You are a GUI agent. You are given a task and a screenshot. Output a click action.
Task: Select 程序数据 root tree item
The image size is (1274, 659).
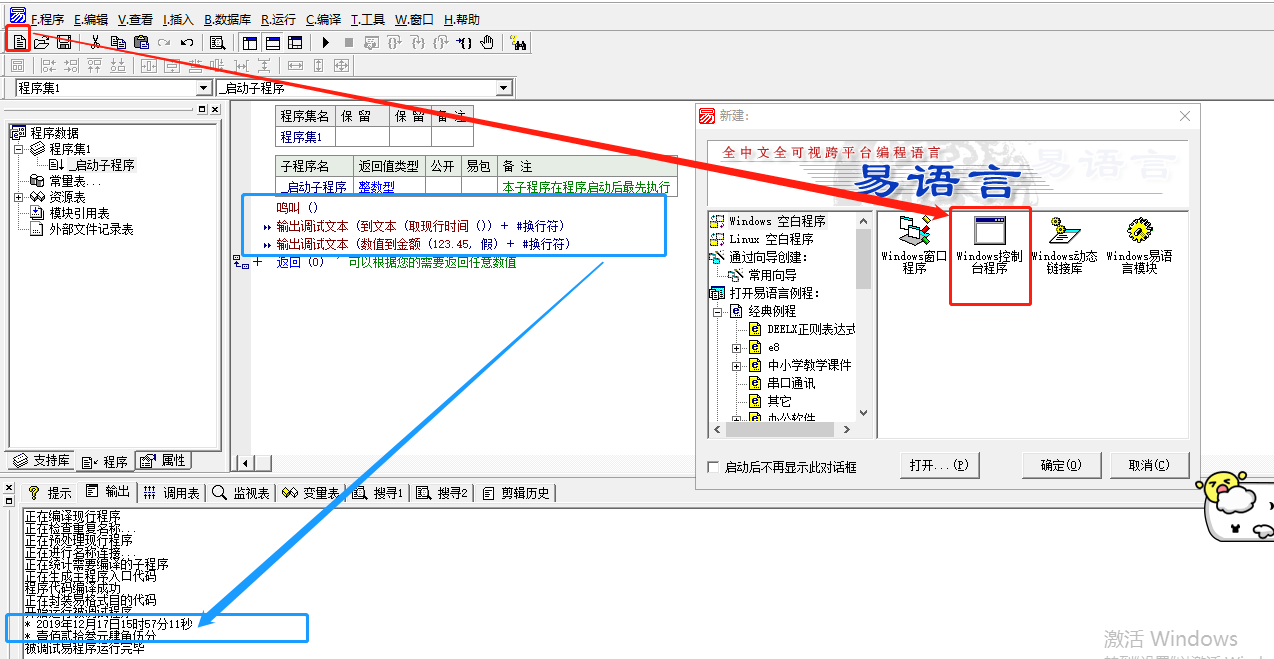(x=54, y=133)
